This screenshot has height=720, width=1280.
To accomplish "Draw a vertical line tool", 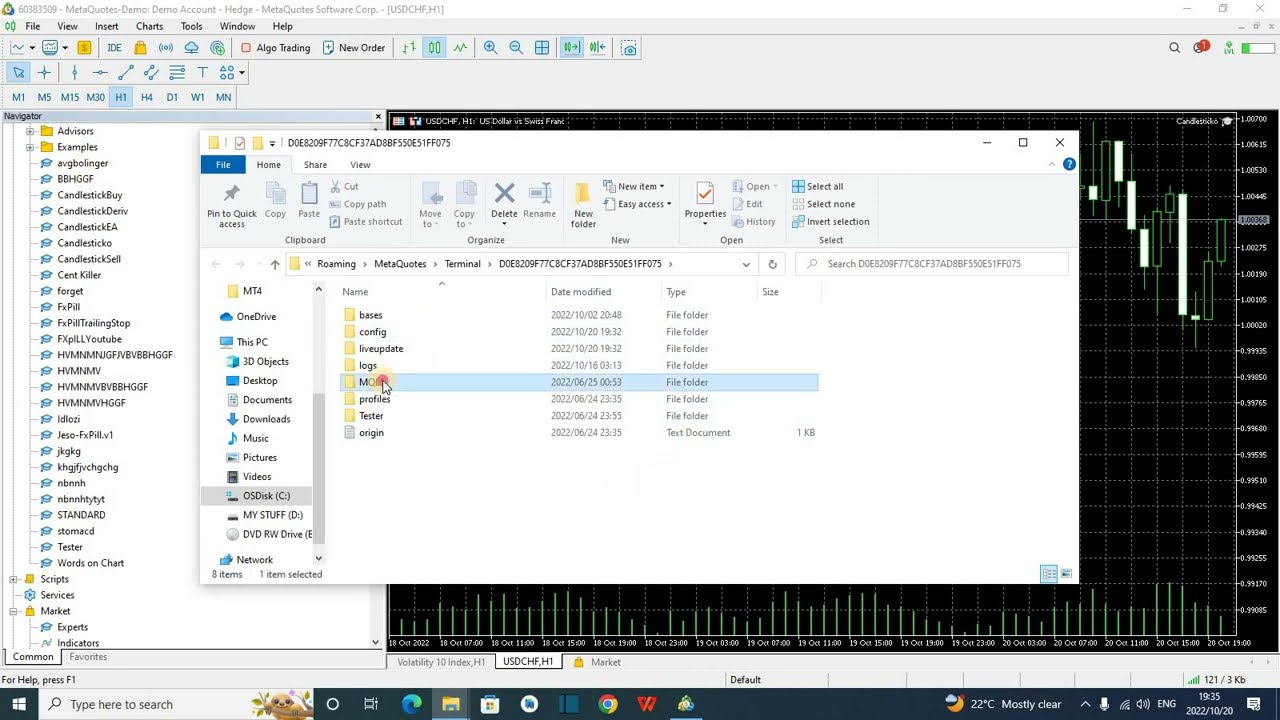I will [74, 72].
